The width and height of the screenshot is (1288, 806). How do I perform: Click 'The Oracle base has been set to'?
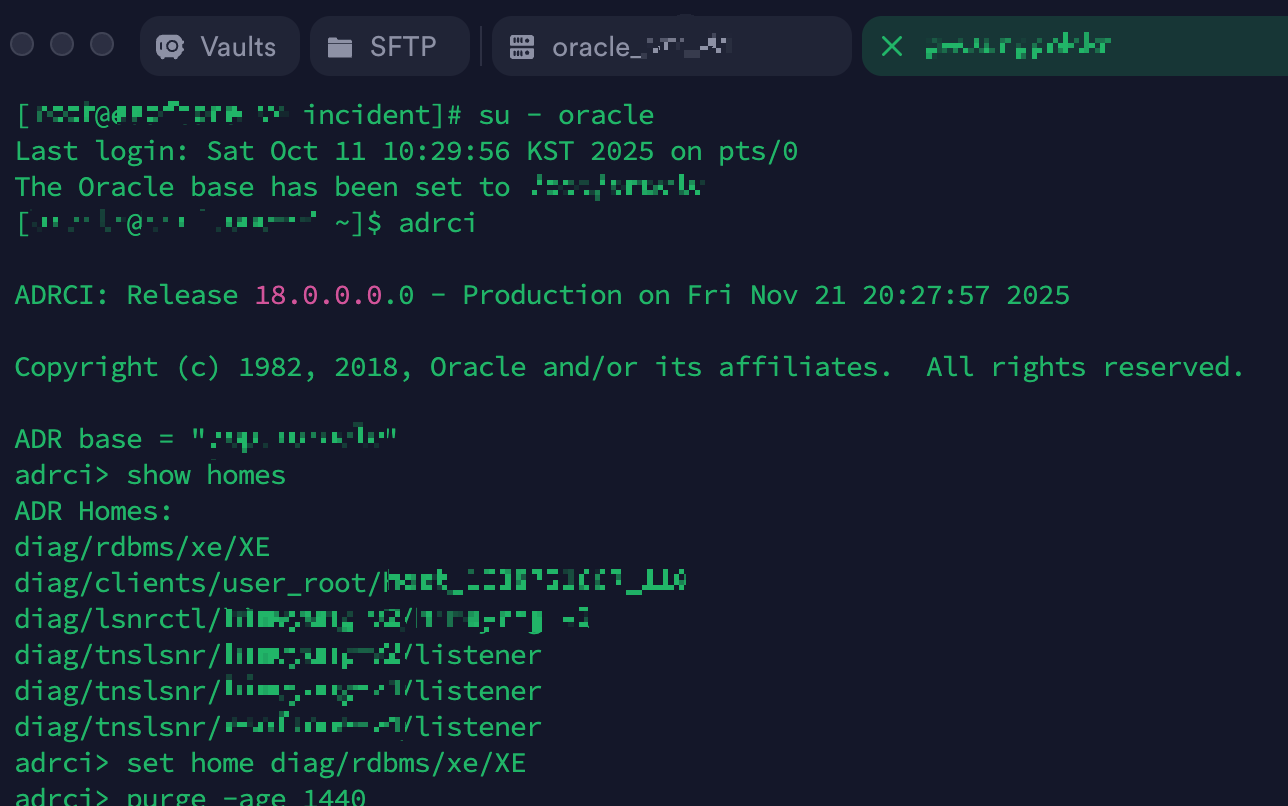coord(262,187)
